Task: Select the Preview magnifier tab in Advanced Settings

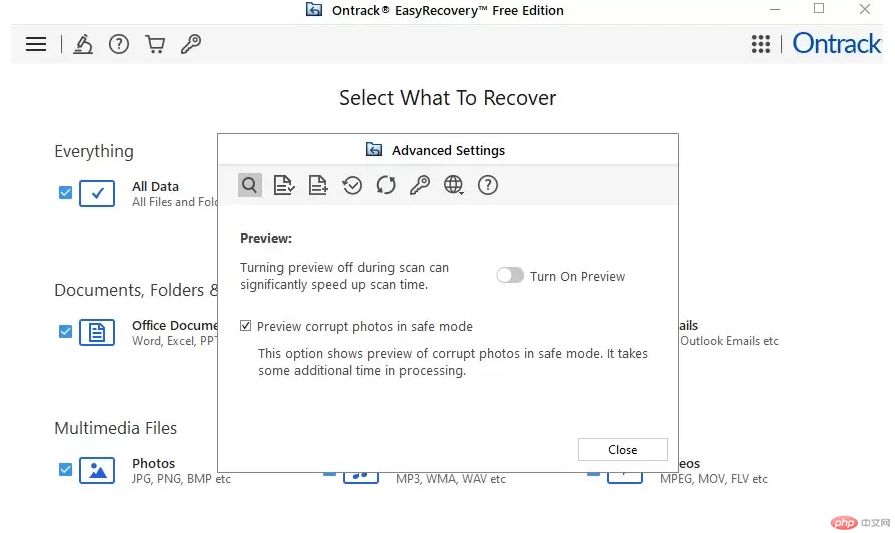Action: (x=249, y=185)
